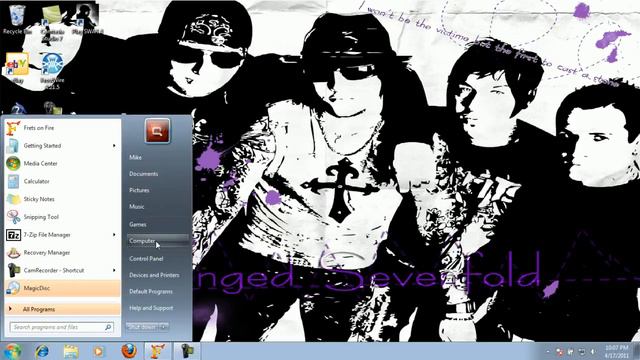640x360 pixels.
Task: Open Help and Support
Action: [x=158, y=308]
